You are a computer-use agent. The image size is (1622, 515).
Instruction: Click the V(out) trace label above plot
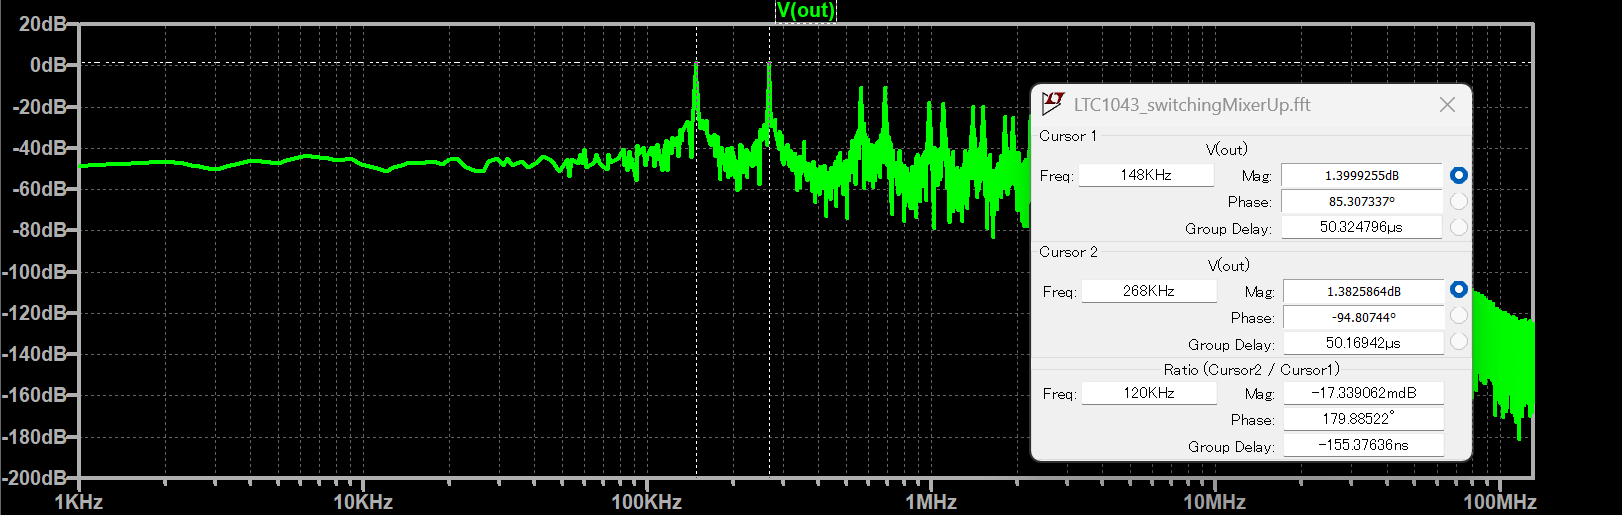point(805,11)
